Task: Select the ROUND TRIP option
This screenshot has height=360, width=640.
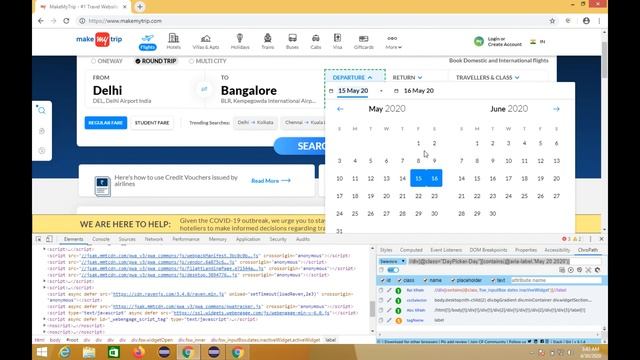Action: (x=156, y=61)
